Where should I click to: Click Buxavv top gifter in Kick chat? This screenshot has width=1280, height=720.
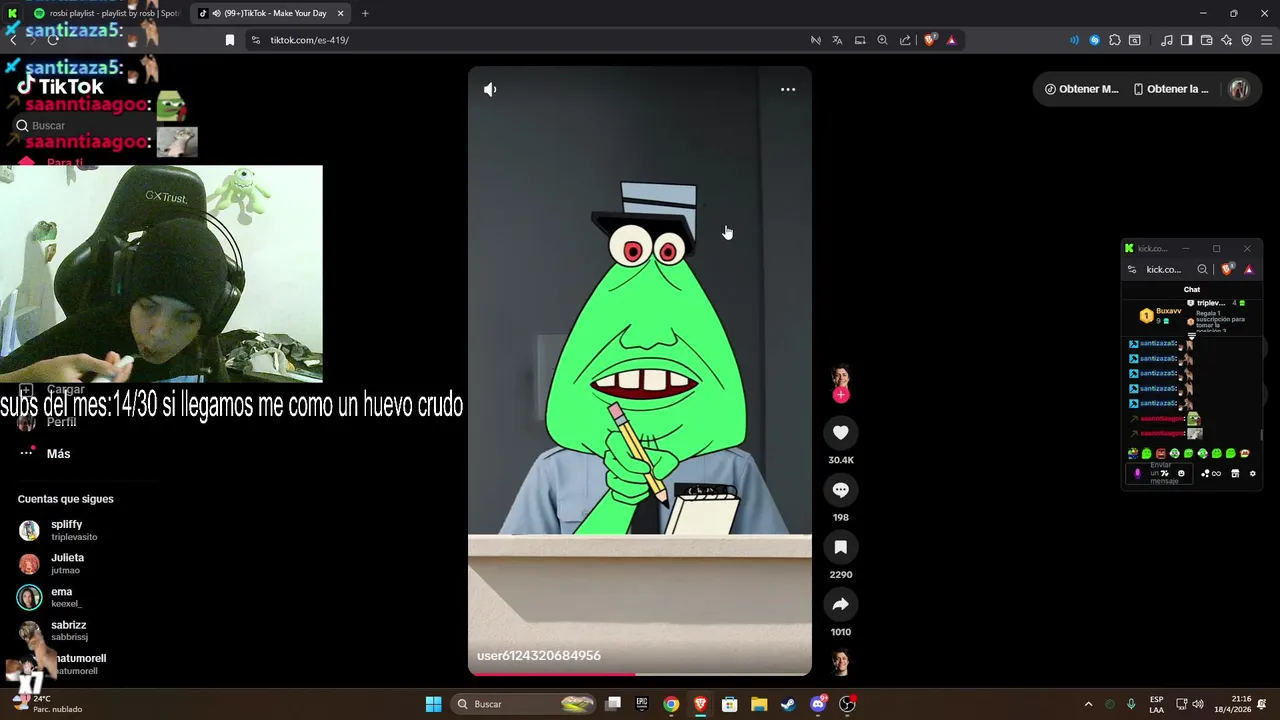coord(1161,315)
